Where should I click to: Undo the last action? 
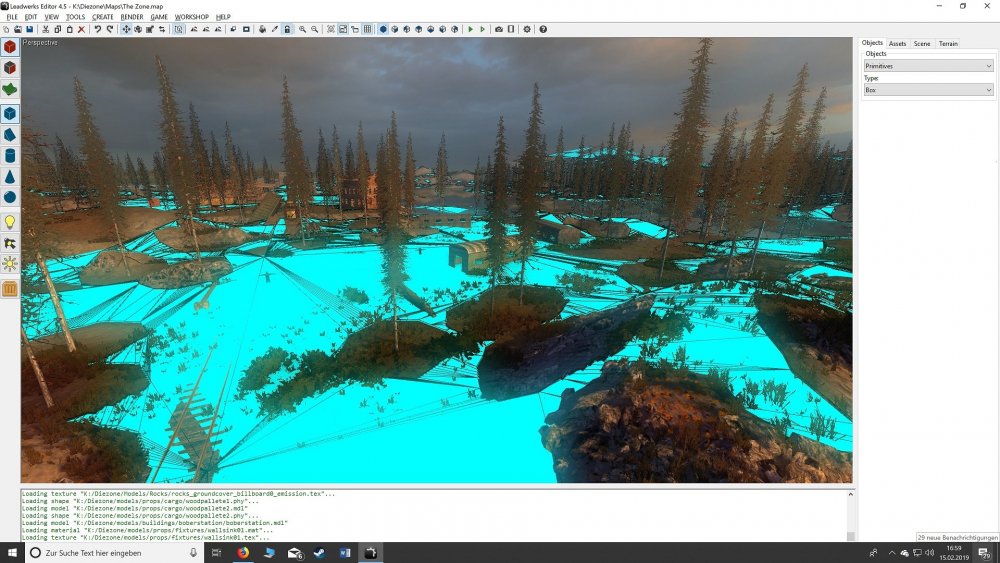[98, 29]
